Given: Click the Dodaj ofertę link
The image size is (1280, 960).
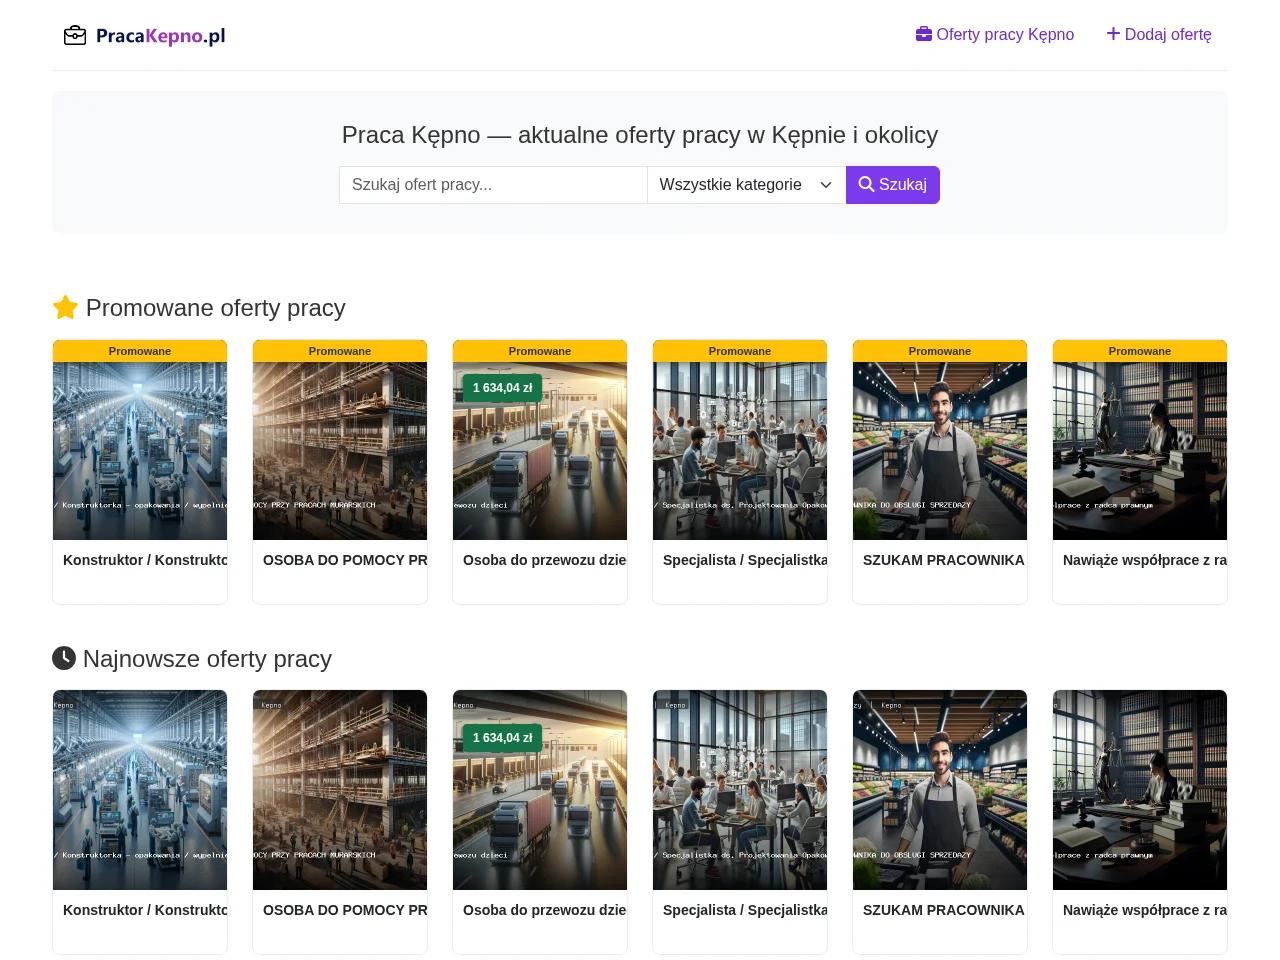Looking at the screenshot, I should (1159, 34).
